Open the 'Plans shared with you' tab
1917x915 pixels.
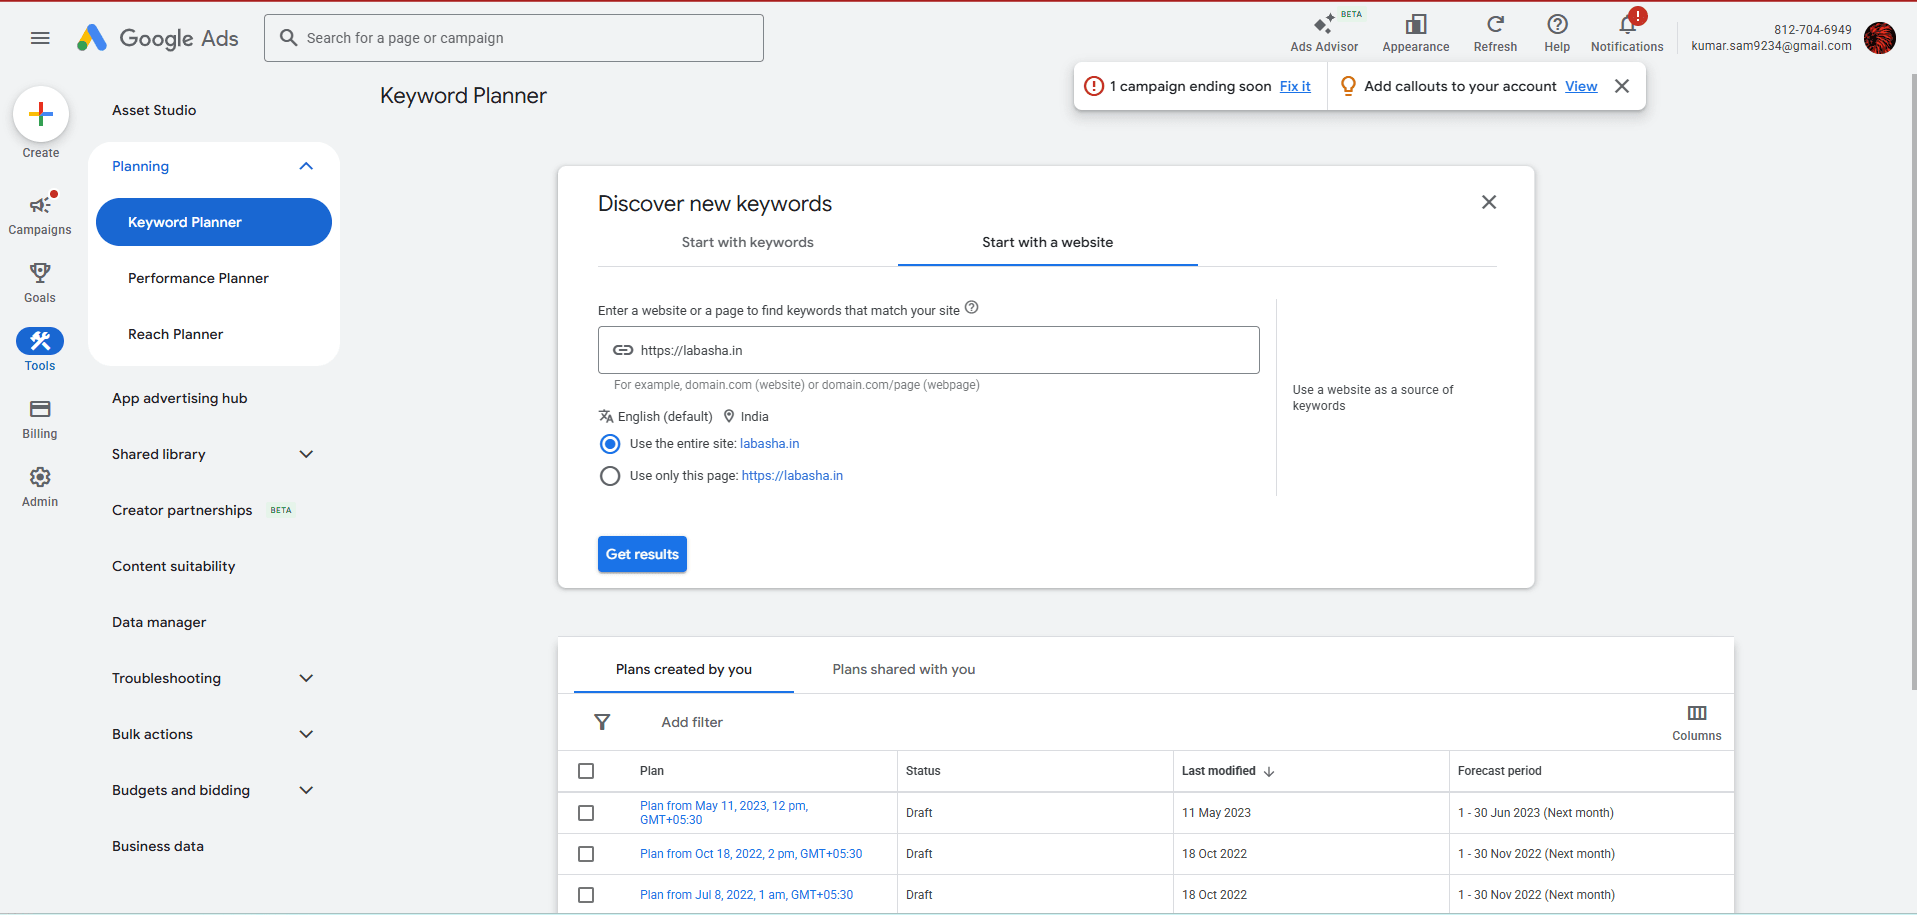pyautogui.click(x=903, y=668)
